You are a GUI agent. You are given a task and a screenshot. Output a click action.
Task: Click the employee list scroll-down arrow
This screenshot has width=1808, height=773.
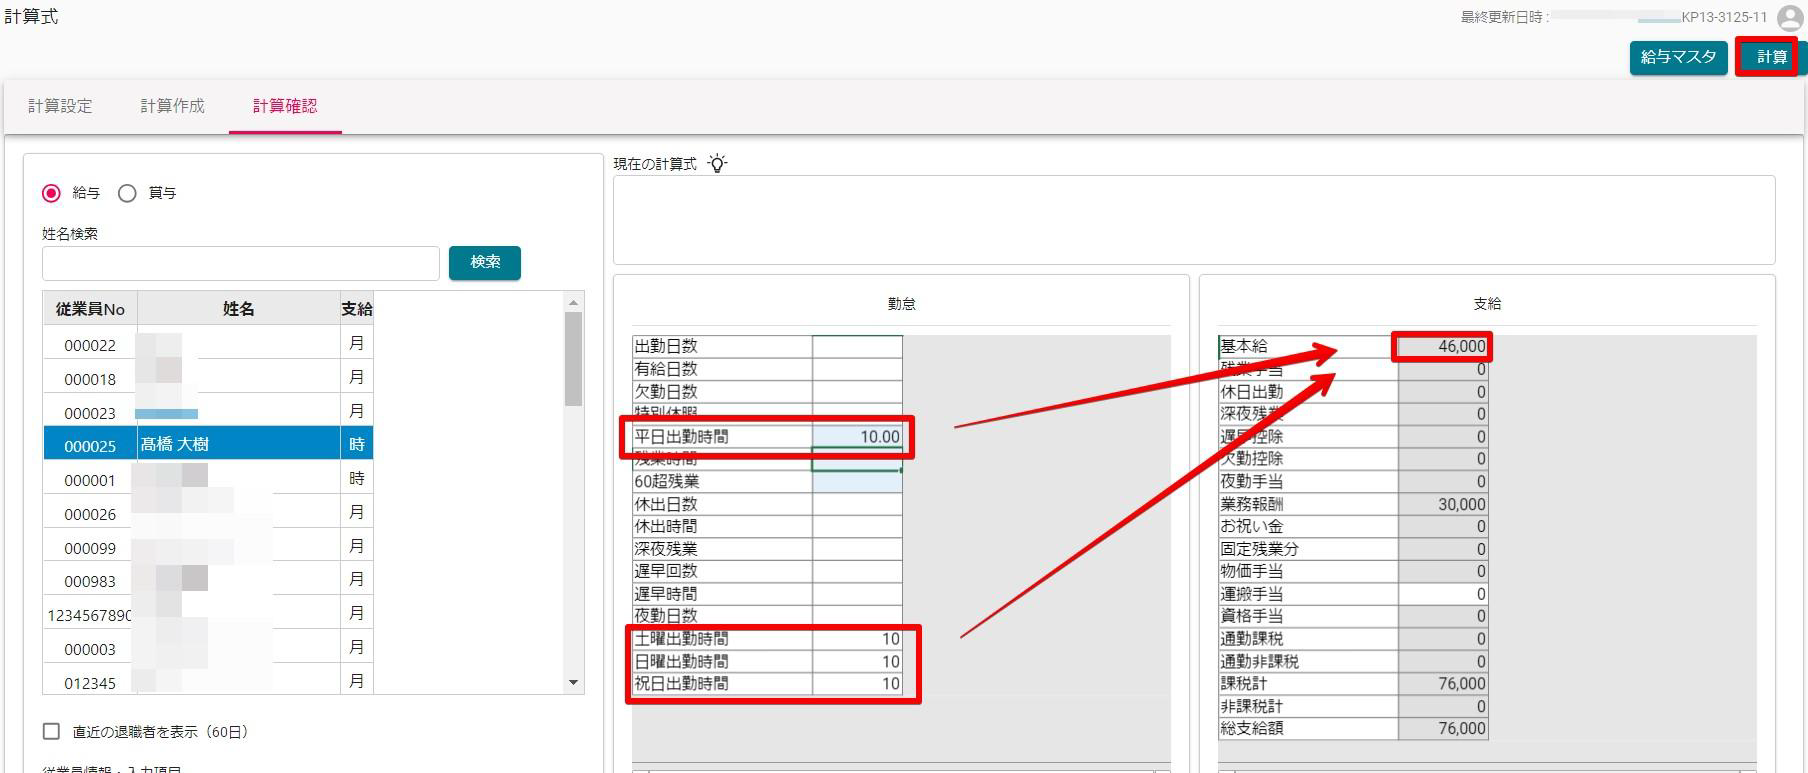(573, 683)
